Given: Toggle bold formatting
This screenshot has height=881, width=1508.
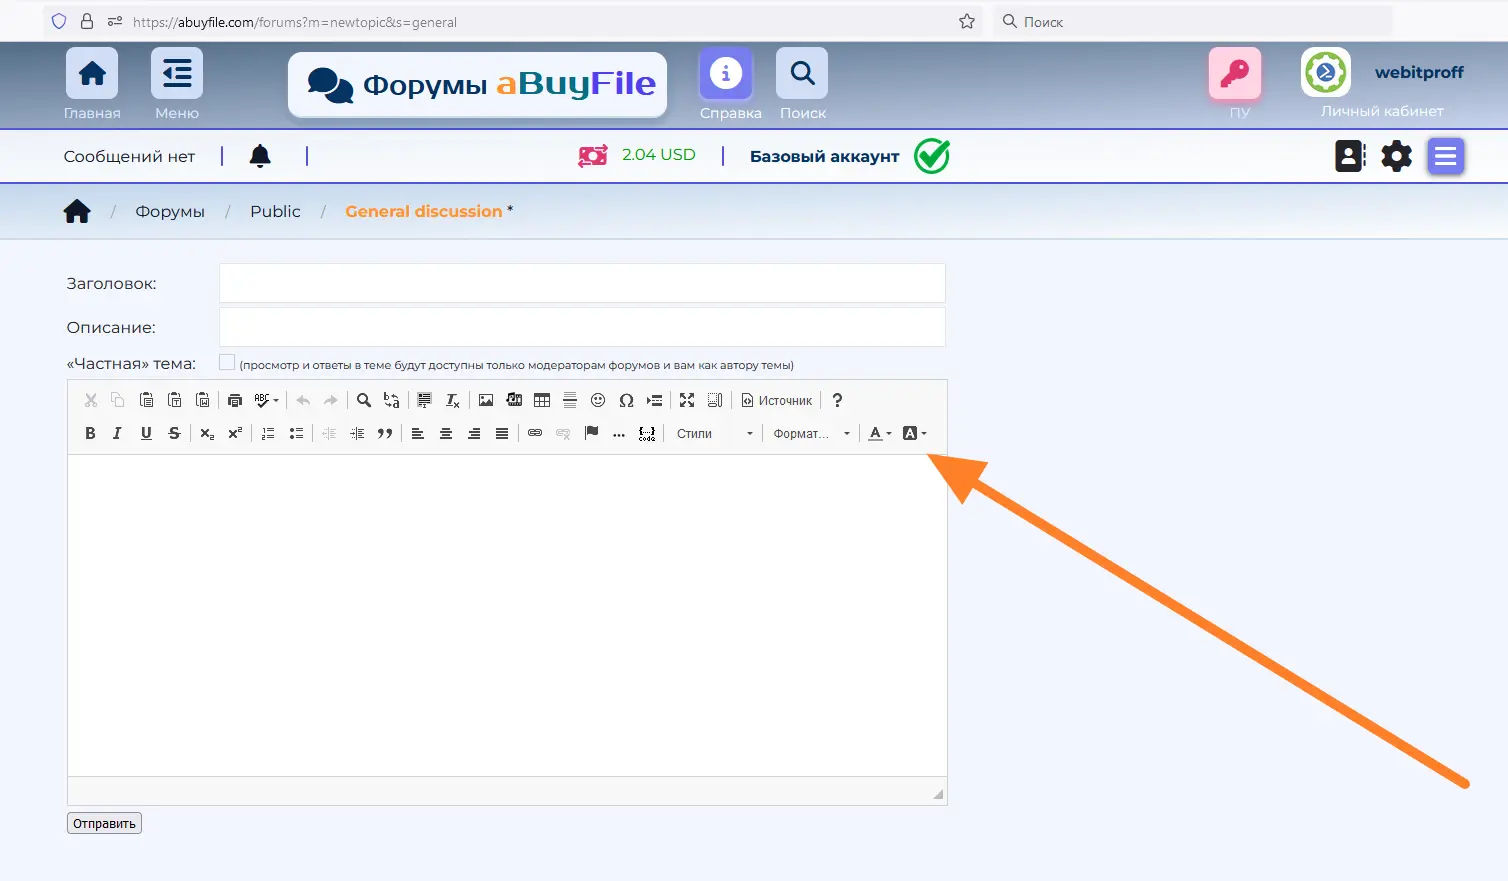Looking at the screenshot, I should pos(90,433).
